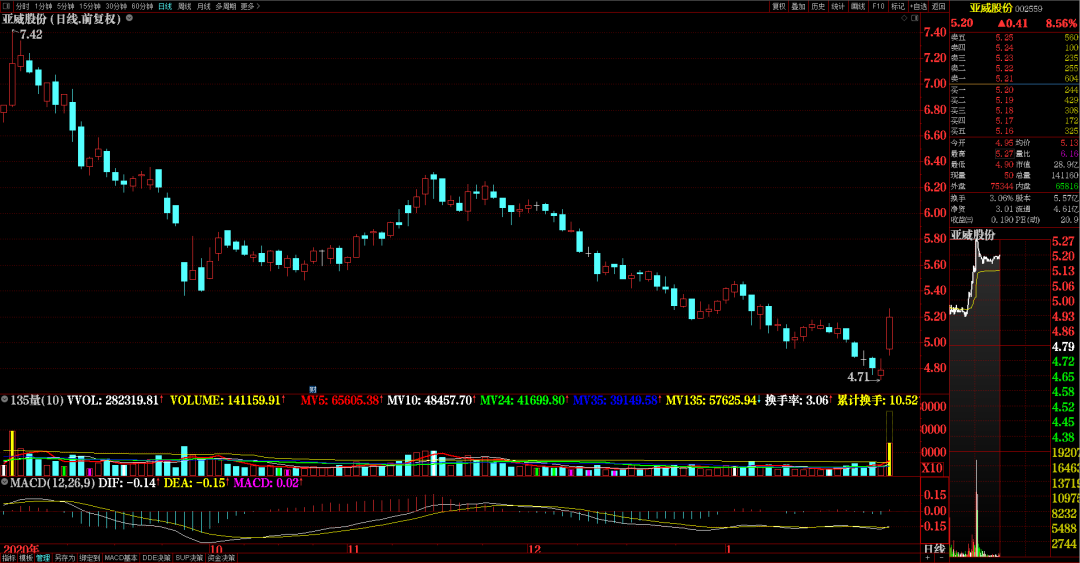
Task: Click 买一 bid price 5.20 row
Action: 1015,90
